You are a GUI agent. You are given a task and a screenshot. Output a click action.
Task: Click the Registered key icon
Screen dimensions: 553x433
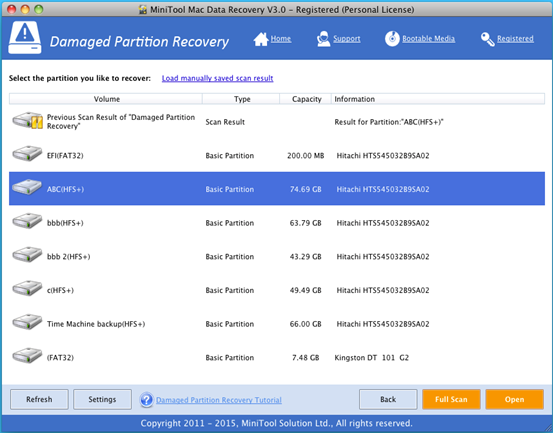point(487,39)
